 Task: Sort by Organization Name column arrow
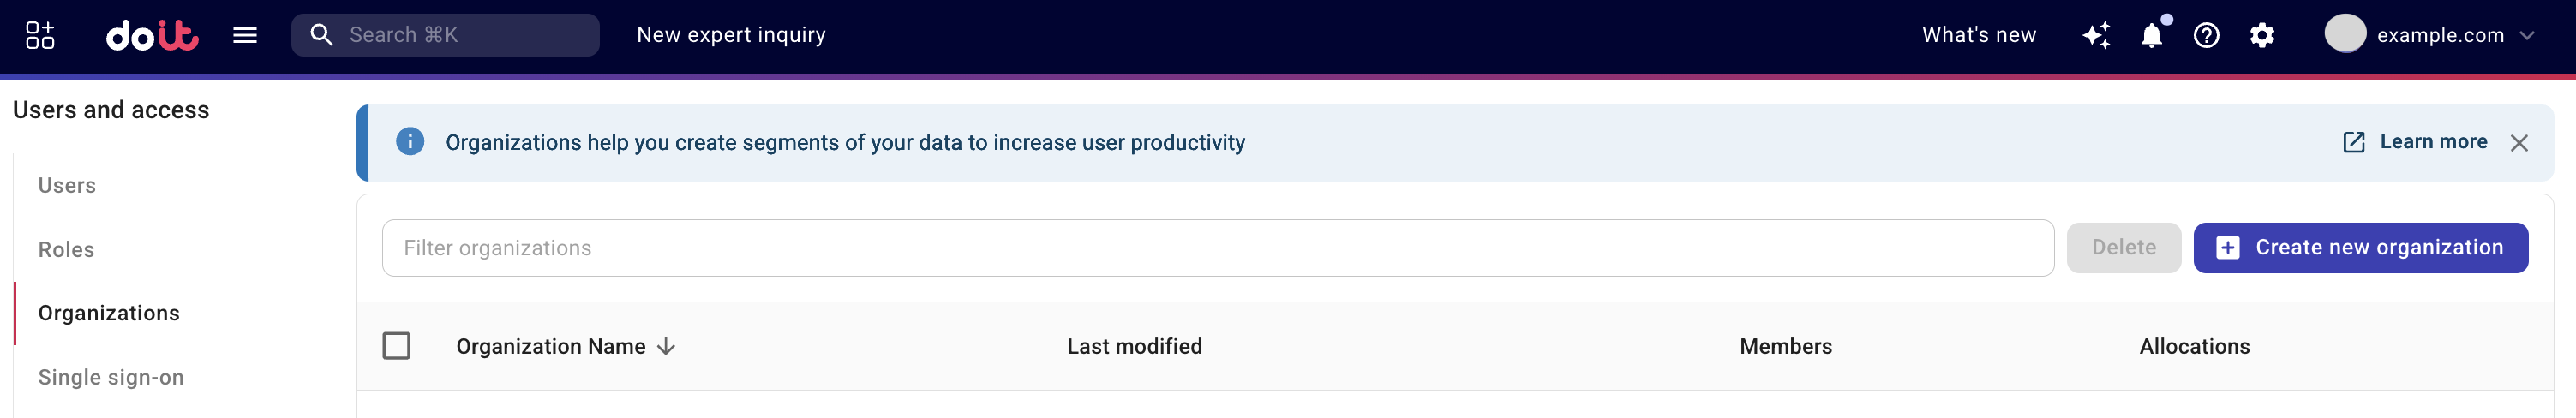[666, 346]
